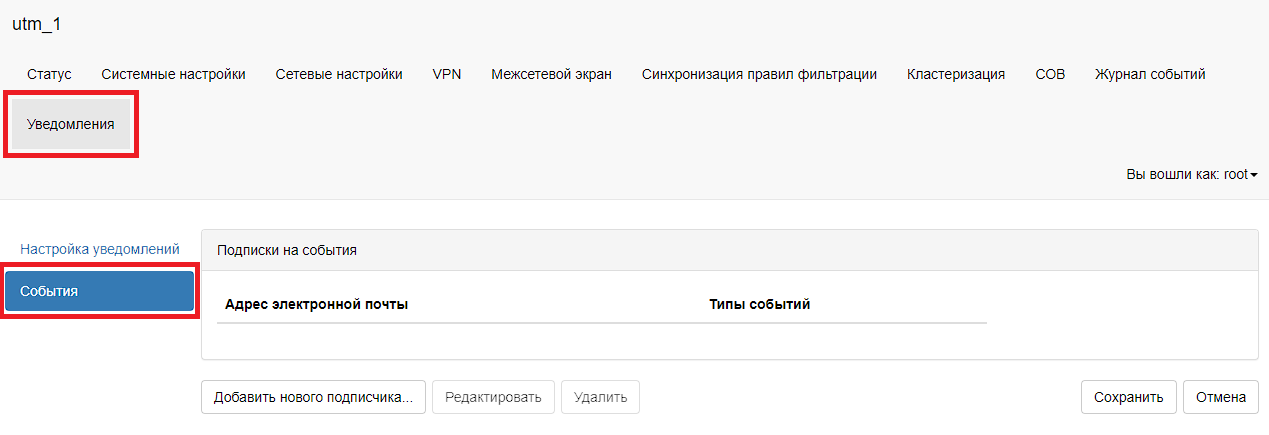Open Настройка уведомлений sidebar link

click(100, 249)
